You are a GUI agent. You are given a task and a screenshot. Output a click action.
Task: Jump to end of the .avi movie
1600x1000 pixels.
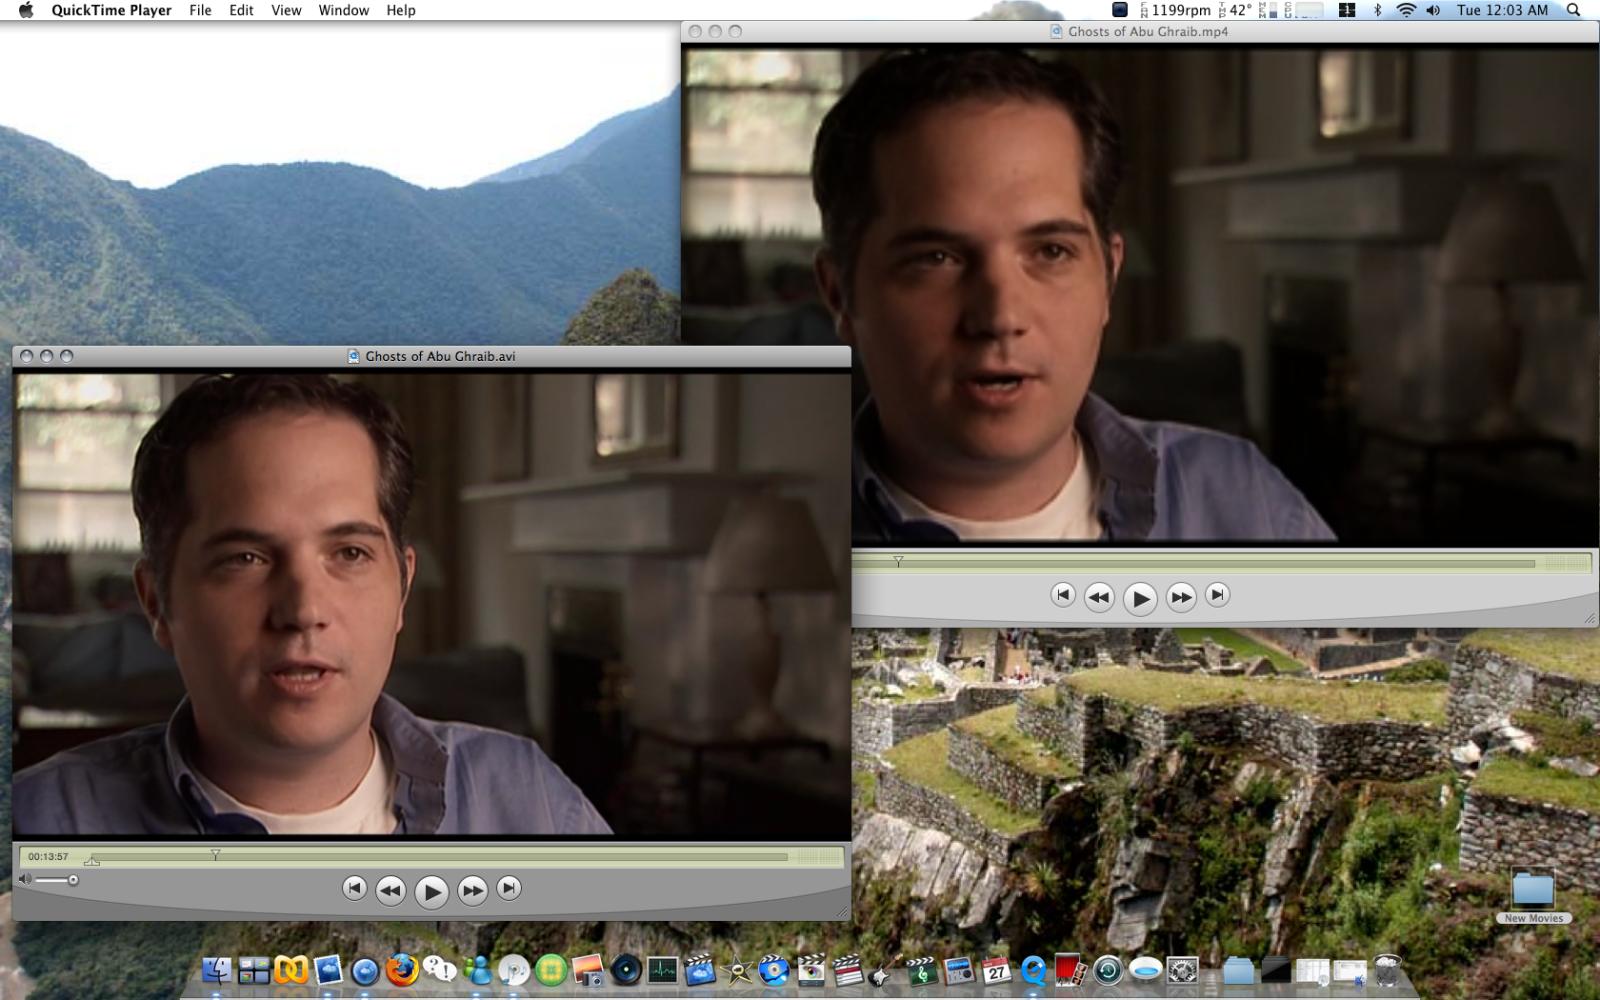509,888
